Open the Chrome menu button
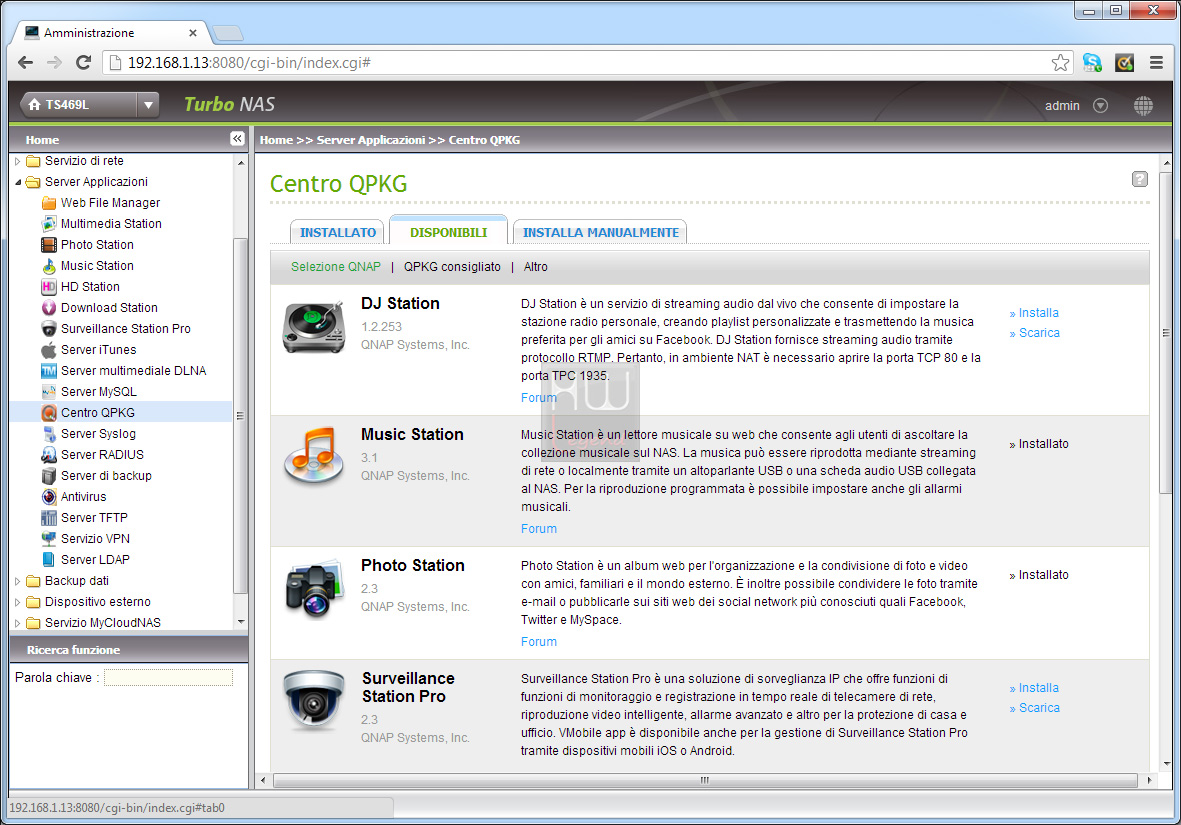Viewport: 1181px width, 825px height. (1157, 63)
